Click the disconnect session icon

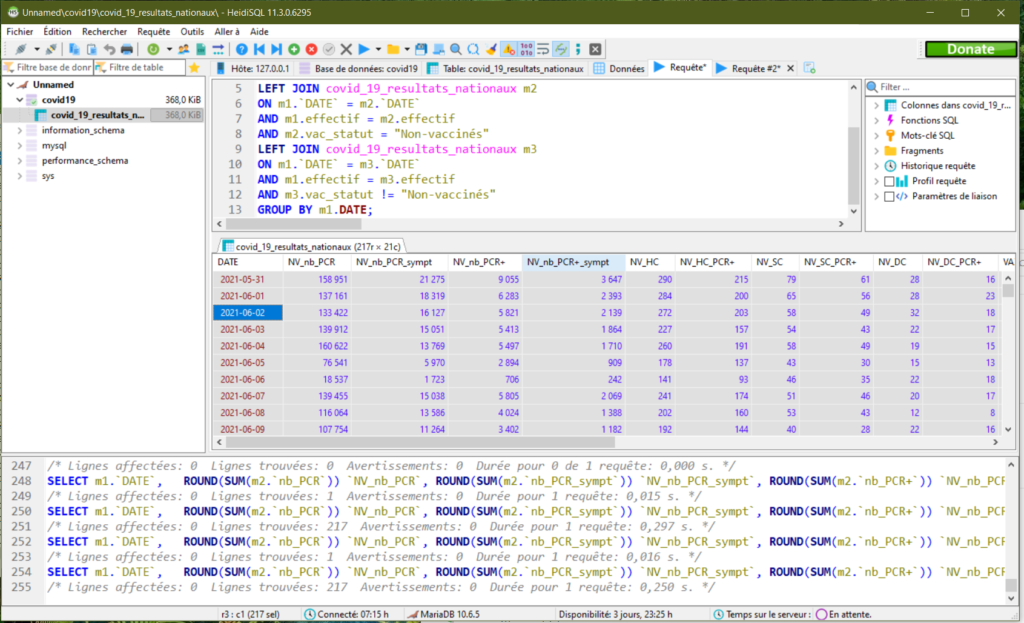[51, 49]
